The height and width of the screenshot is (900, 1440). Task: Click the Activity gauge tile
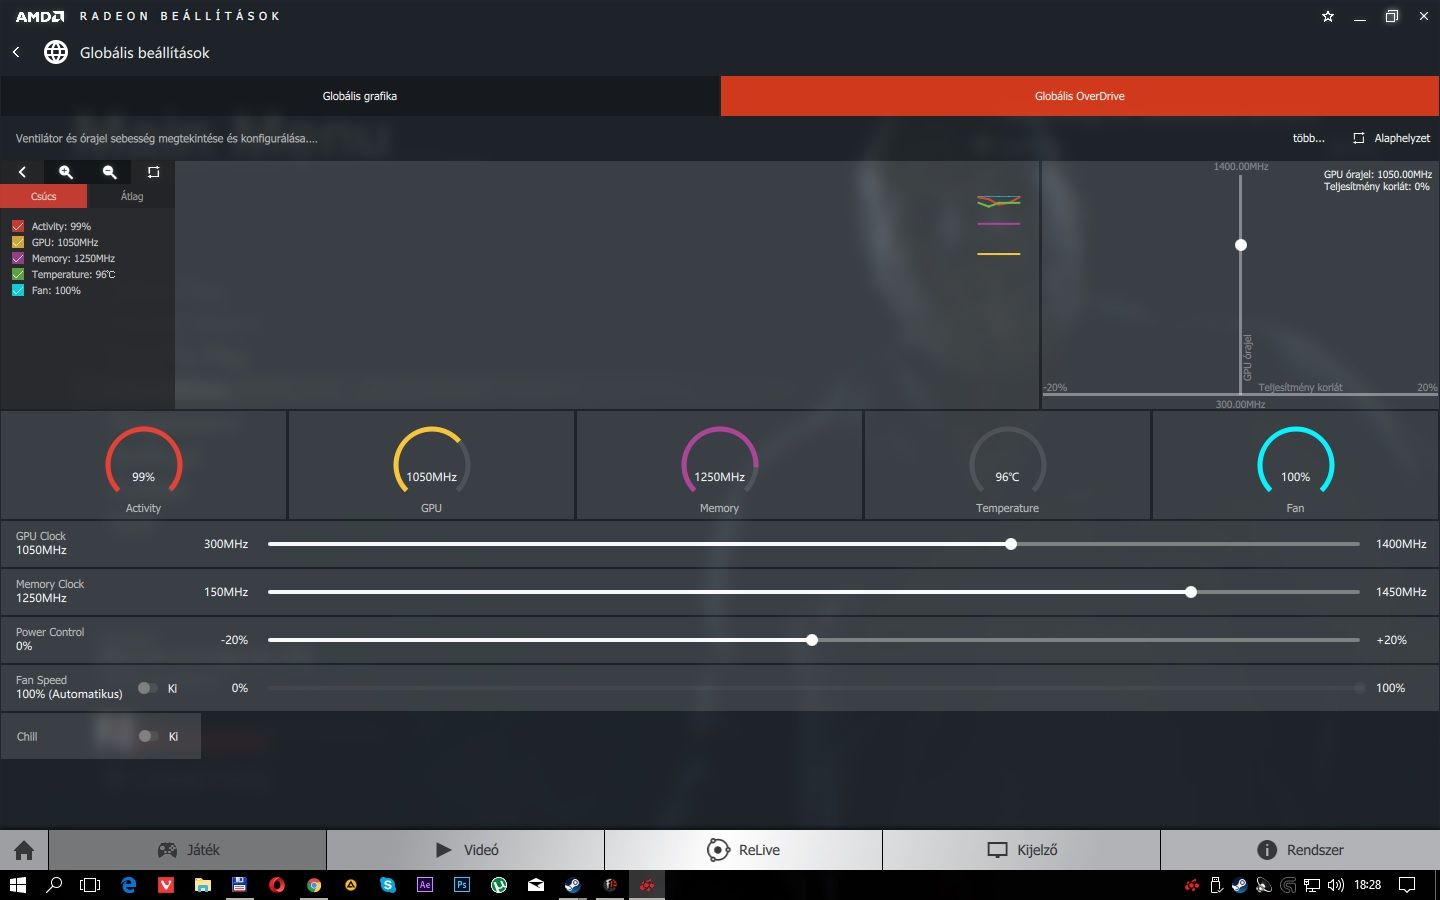pos(144,465)
